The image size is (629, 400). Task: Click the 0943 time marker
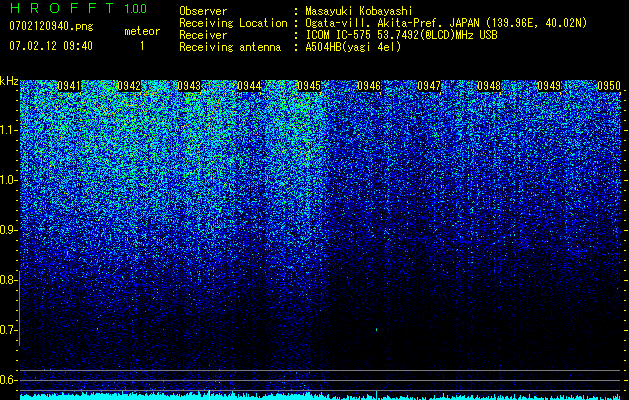189,86
